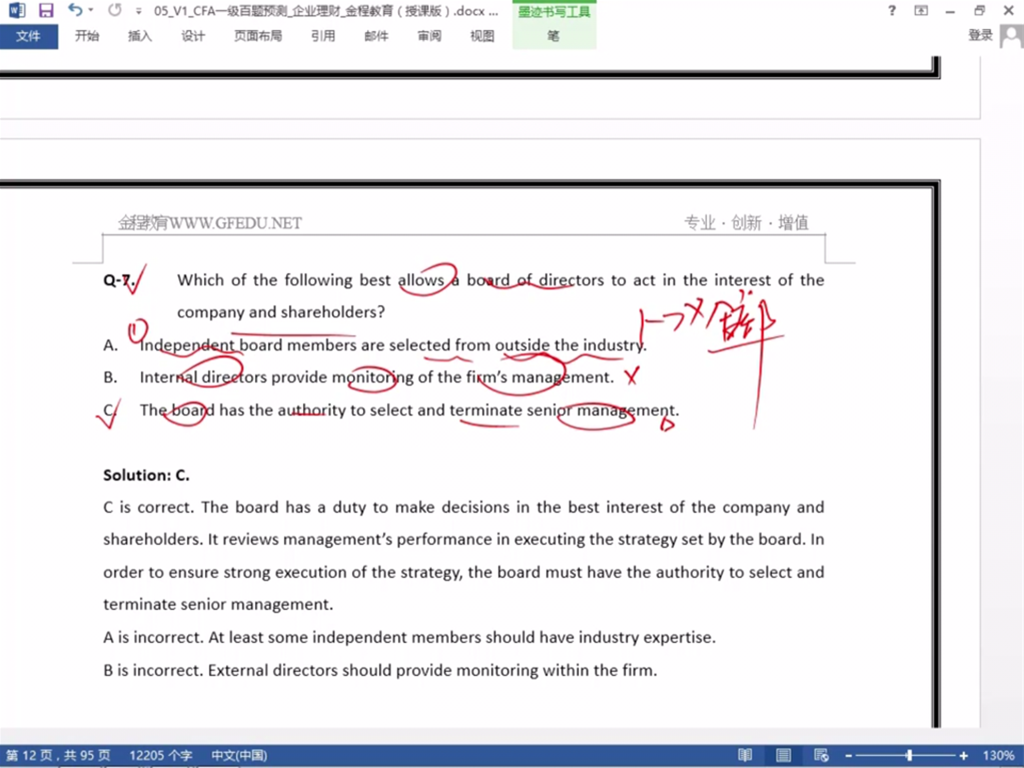Click the Undo arrow icon
Image resolution: width=1024 pixels, height=768 pixels.
pyautogui.click(x=75, y=11)
